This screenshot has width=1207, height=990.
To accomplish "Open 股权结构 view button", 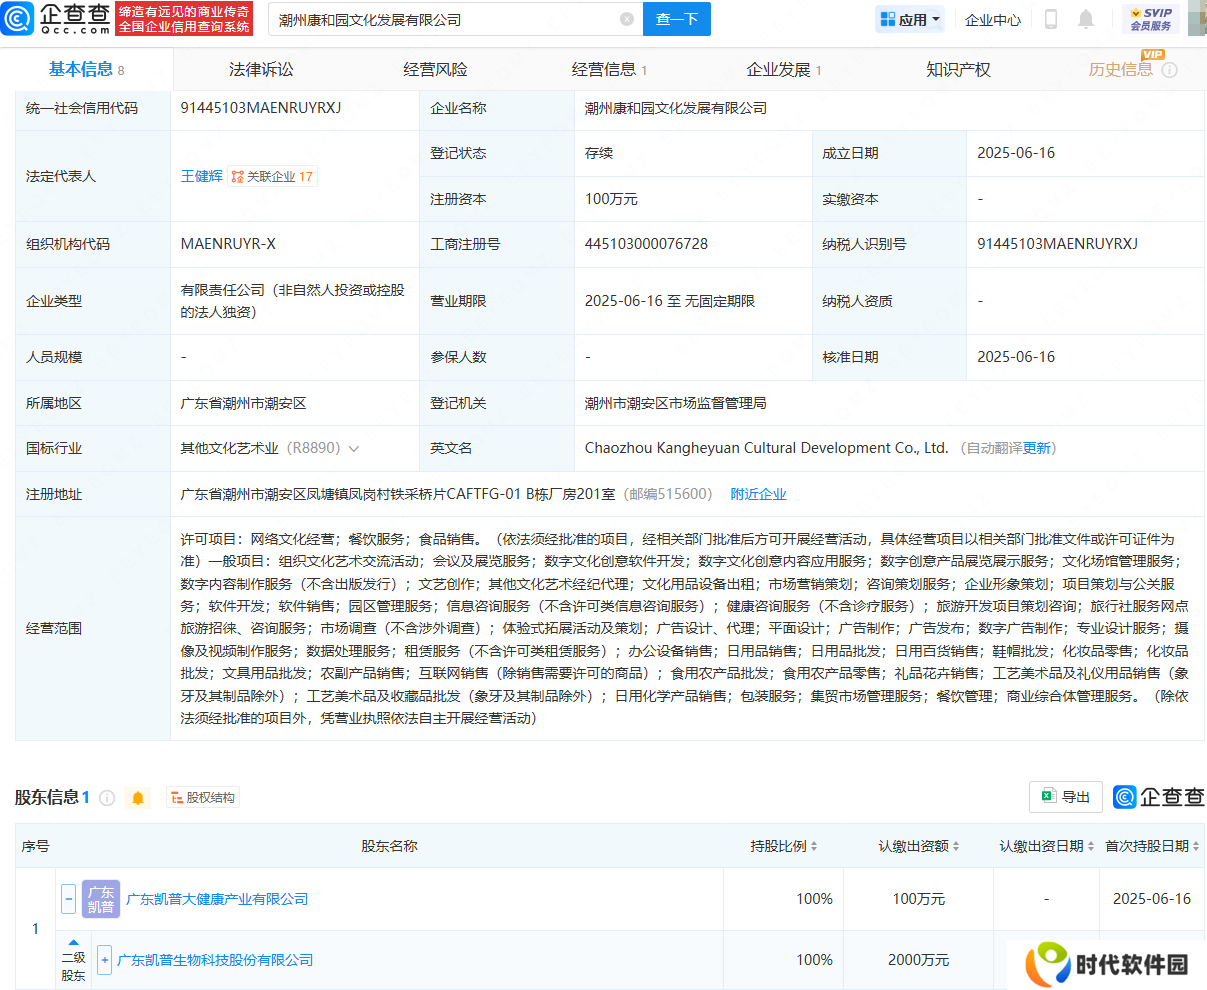I will [x=202, y=798].
